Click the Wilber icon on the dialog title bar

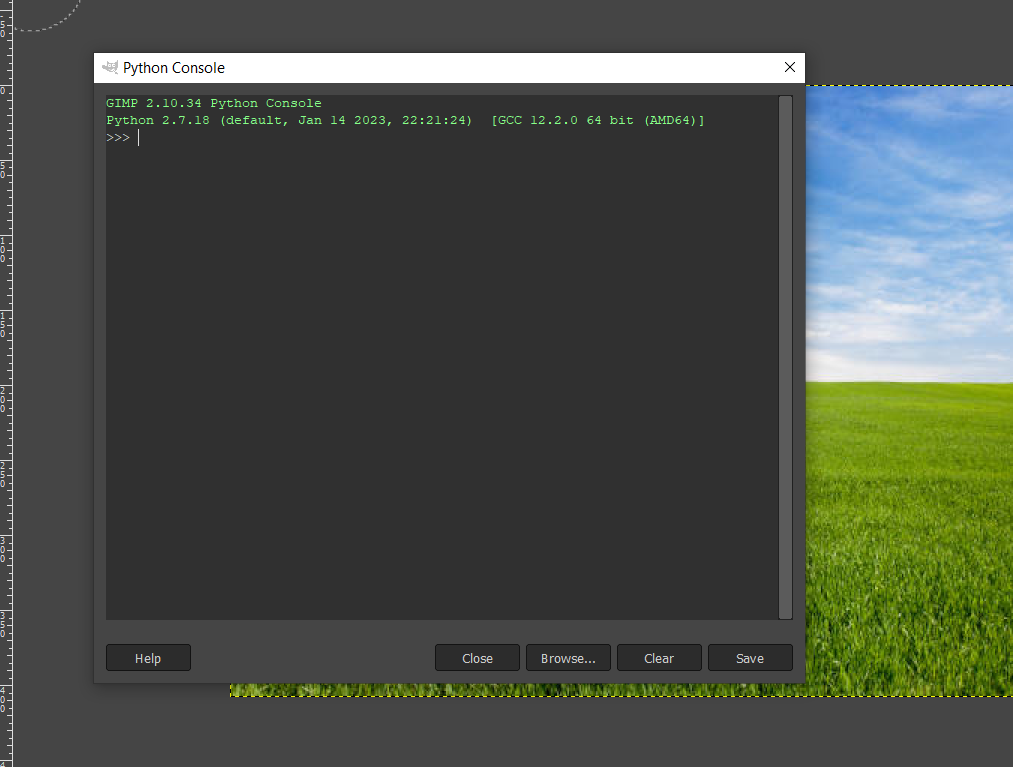(x=108, y=67)
